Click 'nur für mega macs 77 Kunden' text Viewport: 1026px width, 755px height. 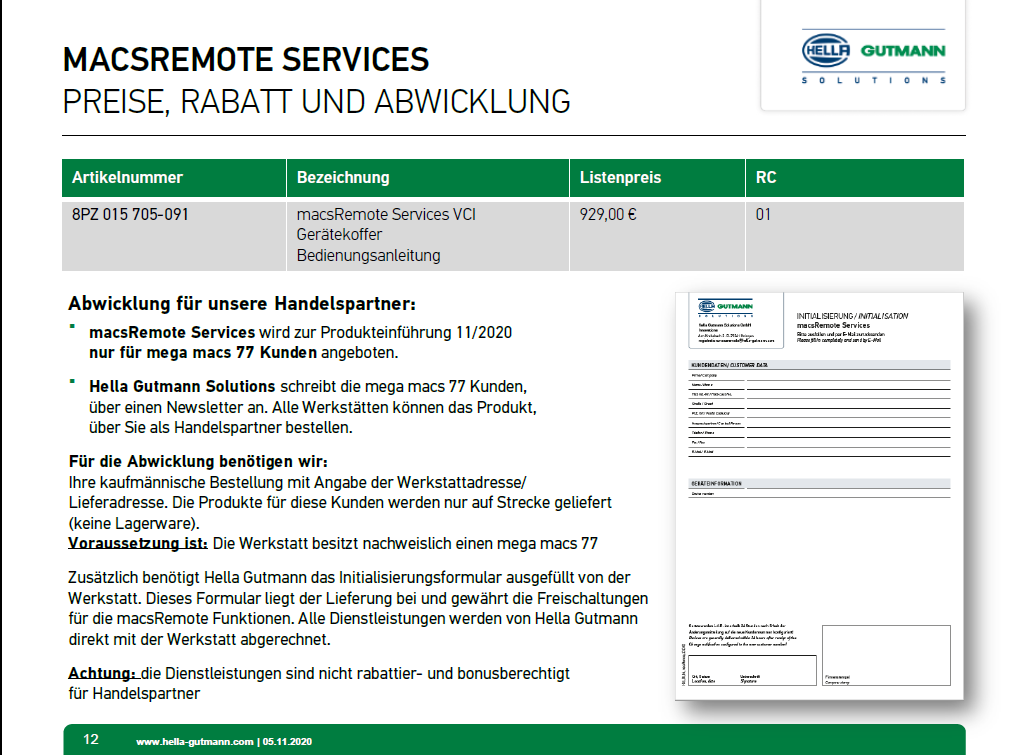click(x=203, y=353)
